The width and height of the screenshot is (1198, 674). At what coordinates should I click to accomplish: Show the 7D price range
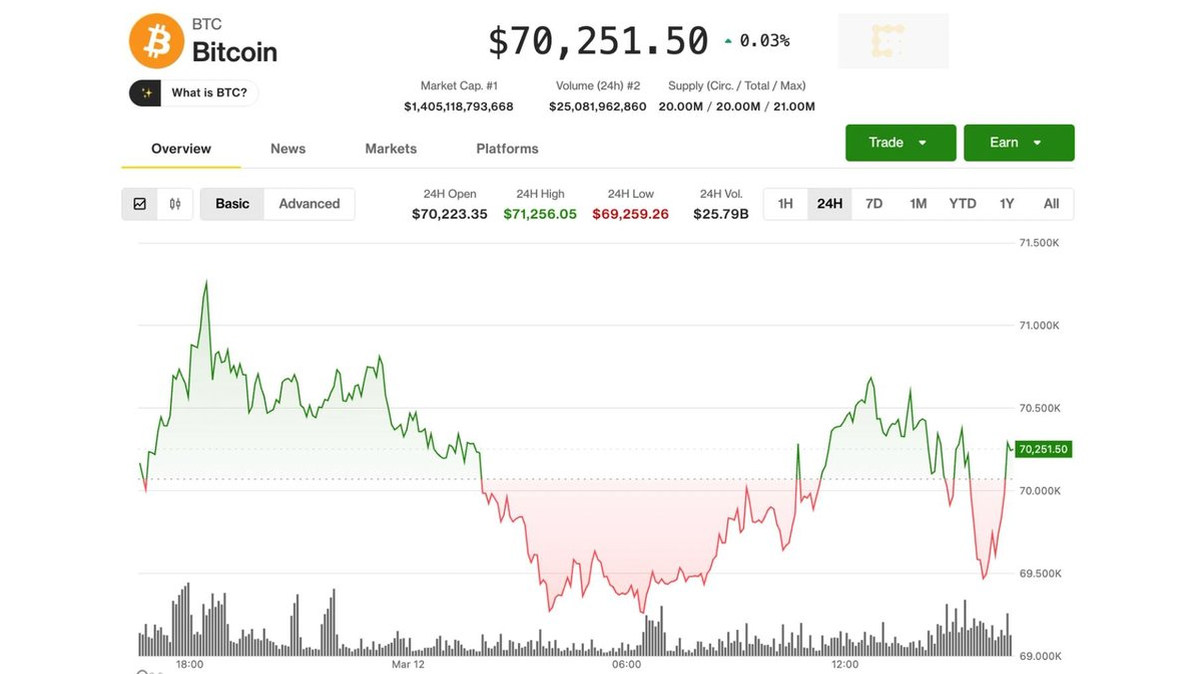point(874,204)
